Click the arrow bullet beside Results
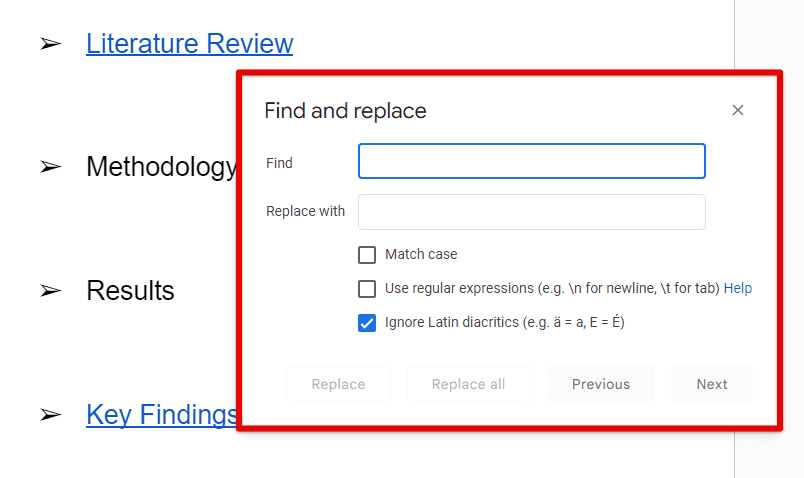804x478 pixels. 51,291
